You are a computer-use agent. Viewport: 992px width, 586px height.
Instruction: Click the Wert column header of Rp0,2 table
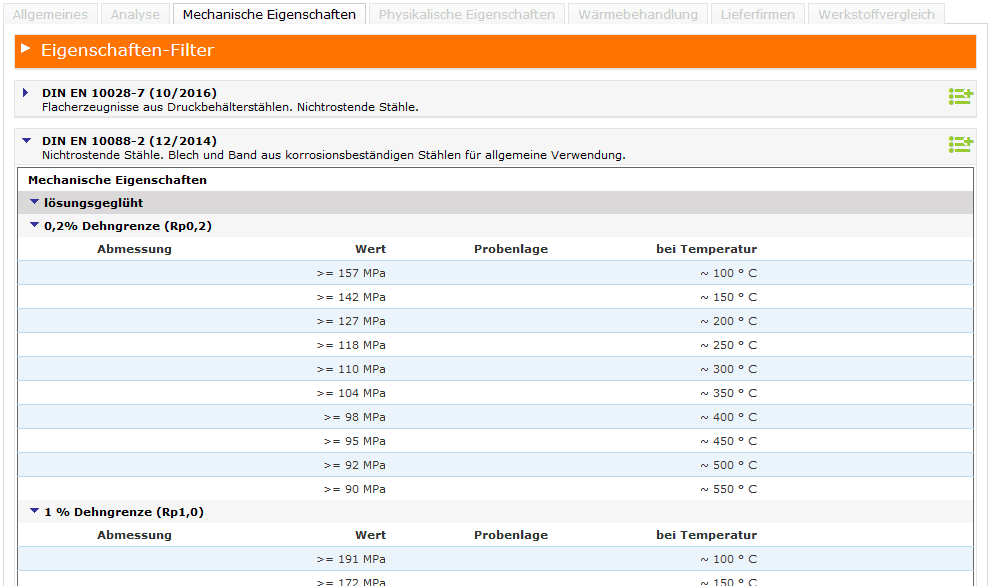coord(370,249)
